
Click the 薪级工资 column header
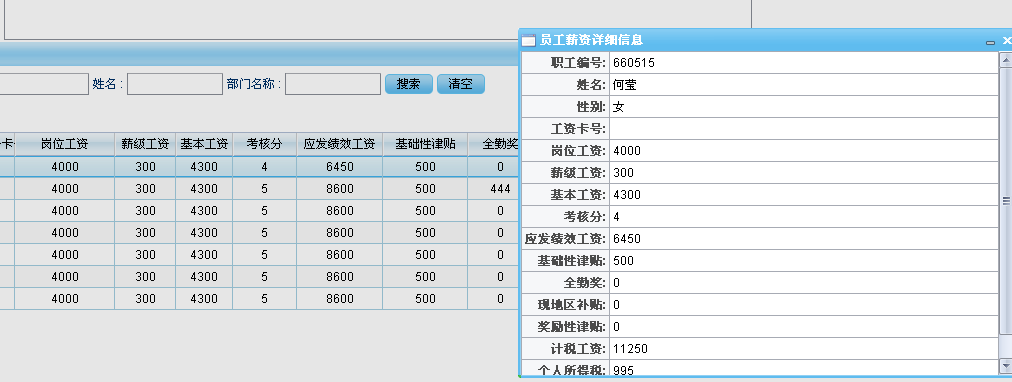coord(145,145)
